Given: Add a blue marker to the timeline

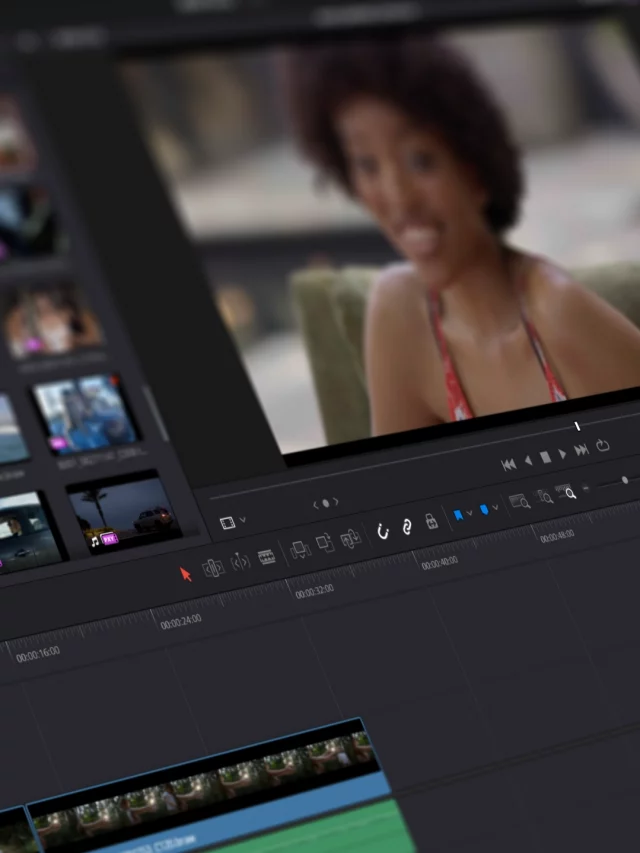Looking at the screenshot, I should pos(484,510).
